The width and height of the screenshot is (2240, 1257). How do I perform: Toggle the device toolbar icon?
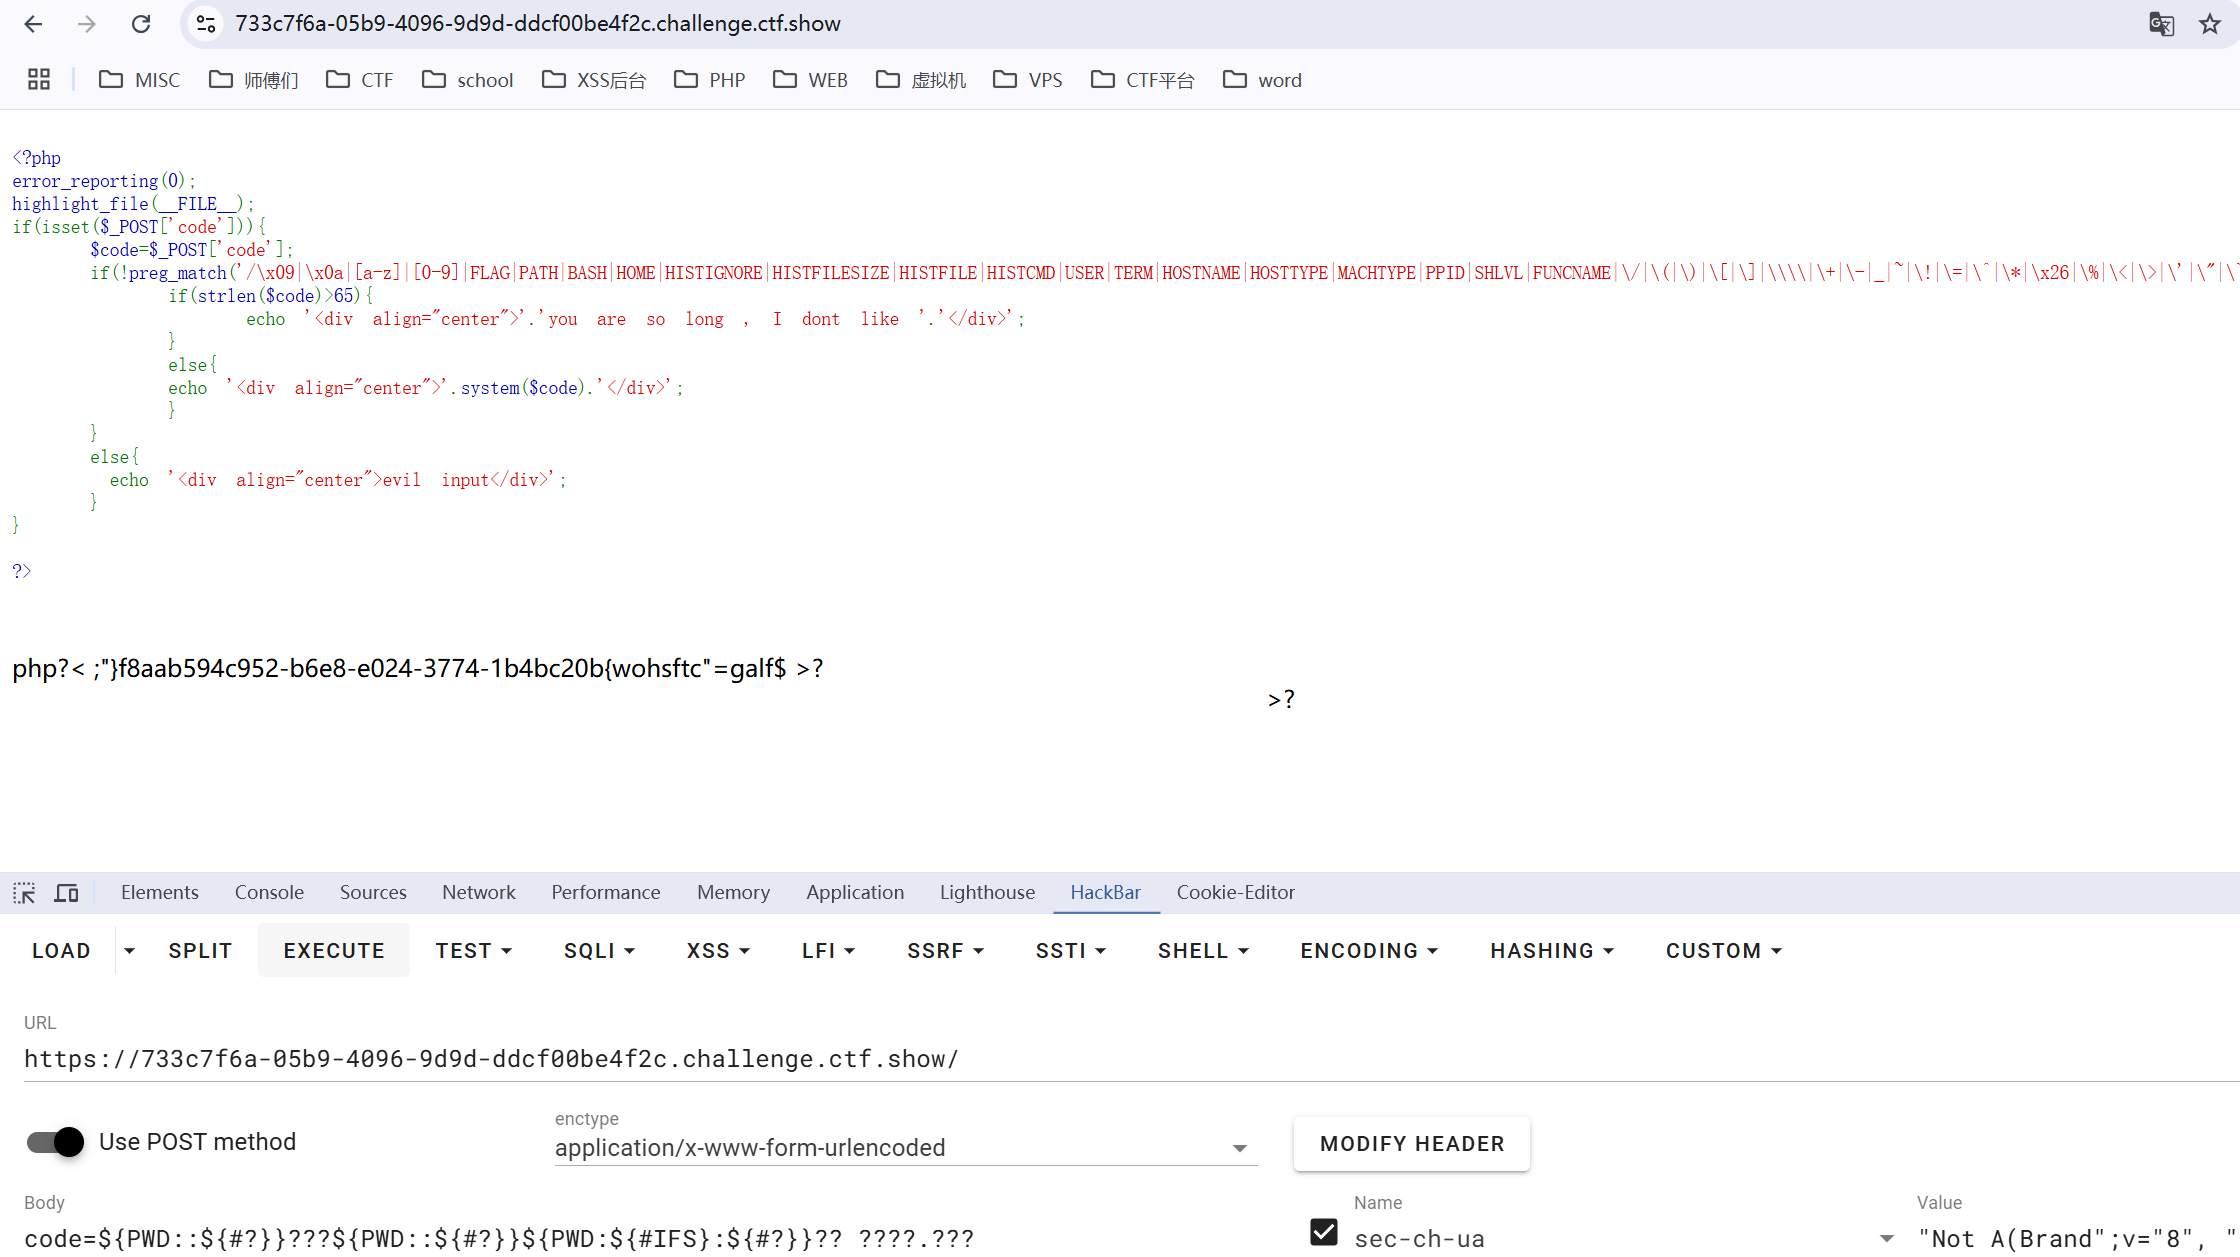66,893
